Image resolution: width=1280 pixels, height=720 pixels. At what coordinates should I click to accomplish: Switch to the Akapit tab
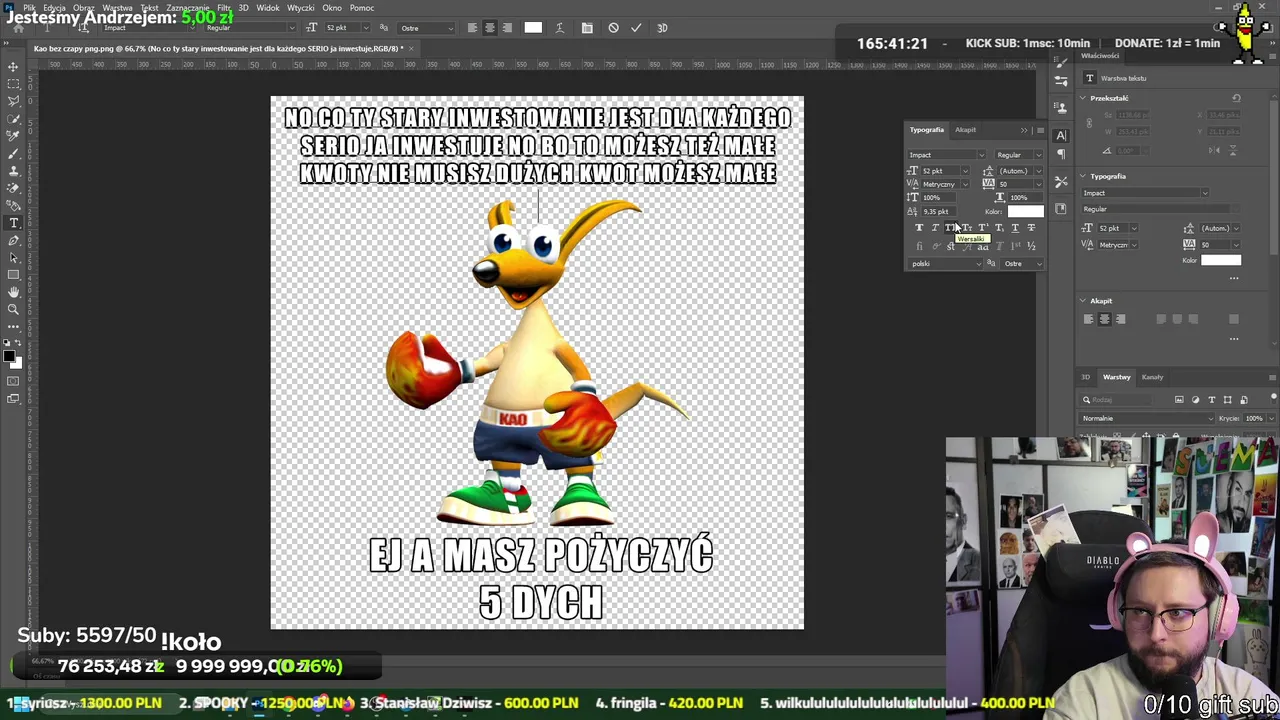(x=965, y=130)
